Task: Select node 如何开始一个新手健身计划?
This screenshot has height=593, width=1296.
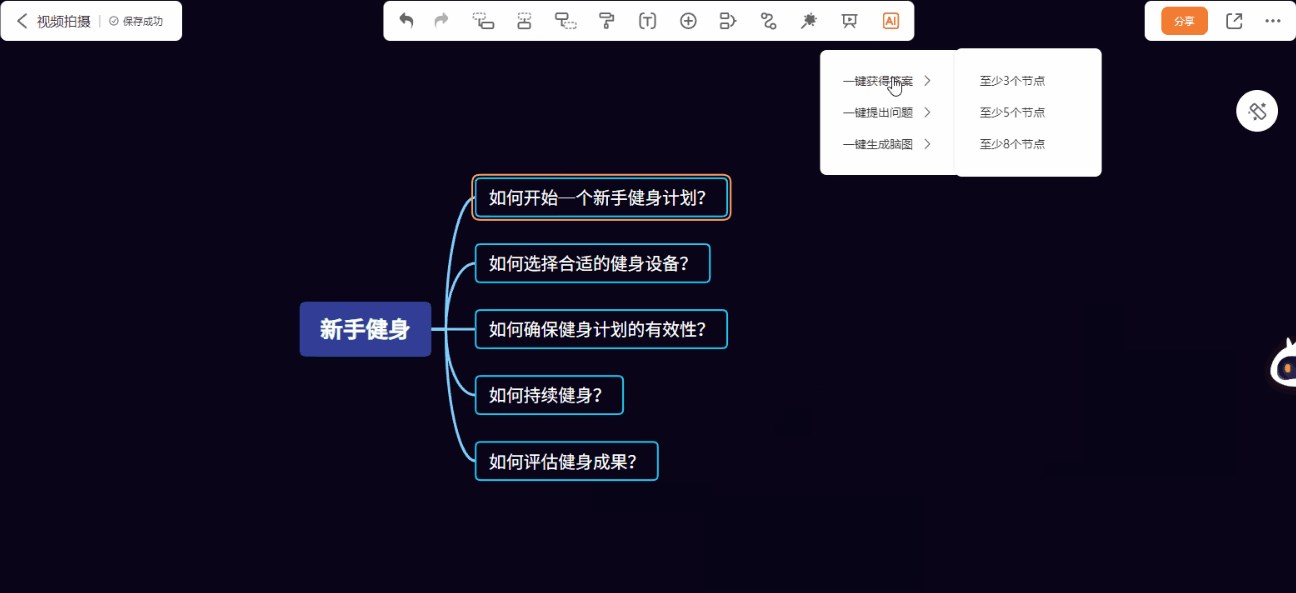Action: (x=601, y=197)
